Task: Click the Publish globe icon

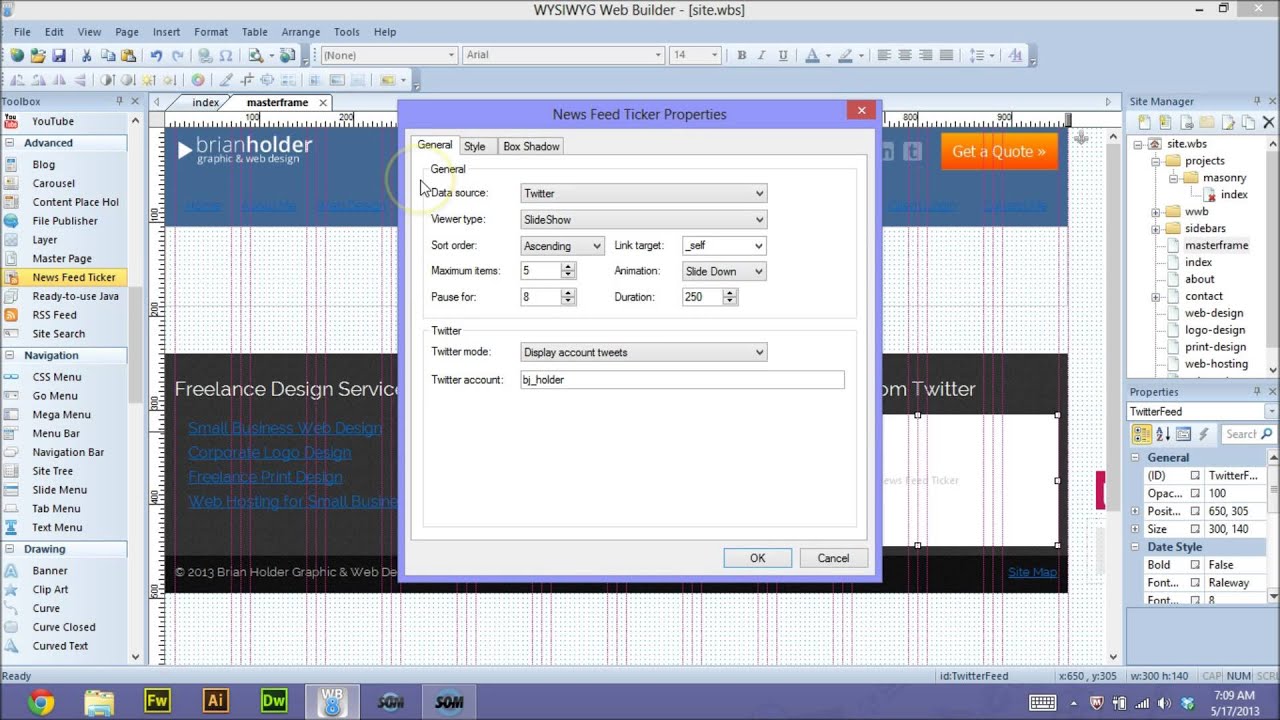Action: tap(288, 56)
